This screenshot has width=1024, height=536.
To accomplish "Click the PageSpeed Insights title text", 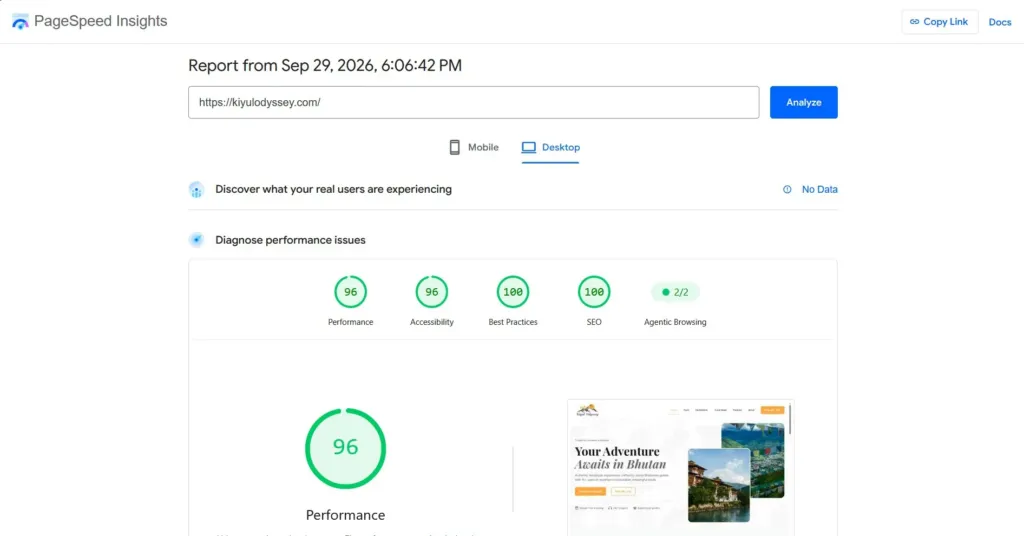I will 101,21.
